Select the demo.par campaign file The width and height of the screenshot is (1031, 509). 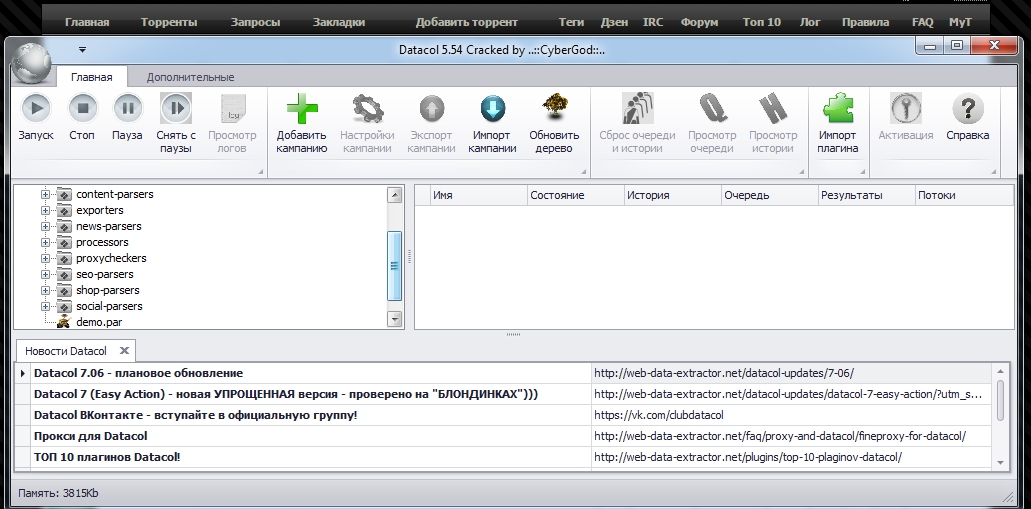pyautogui.click(x=99, y=322)
